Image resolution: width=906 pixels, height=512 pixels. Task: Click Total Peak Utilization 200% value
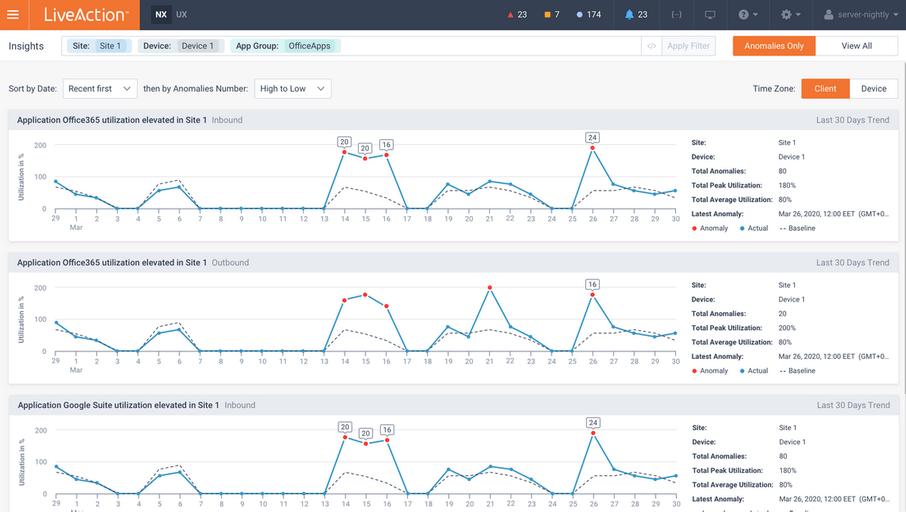[x=787, y=328]
